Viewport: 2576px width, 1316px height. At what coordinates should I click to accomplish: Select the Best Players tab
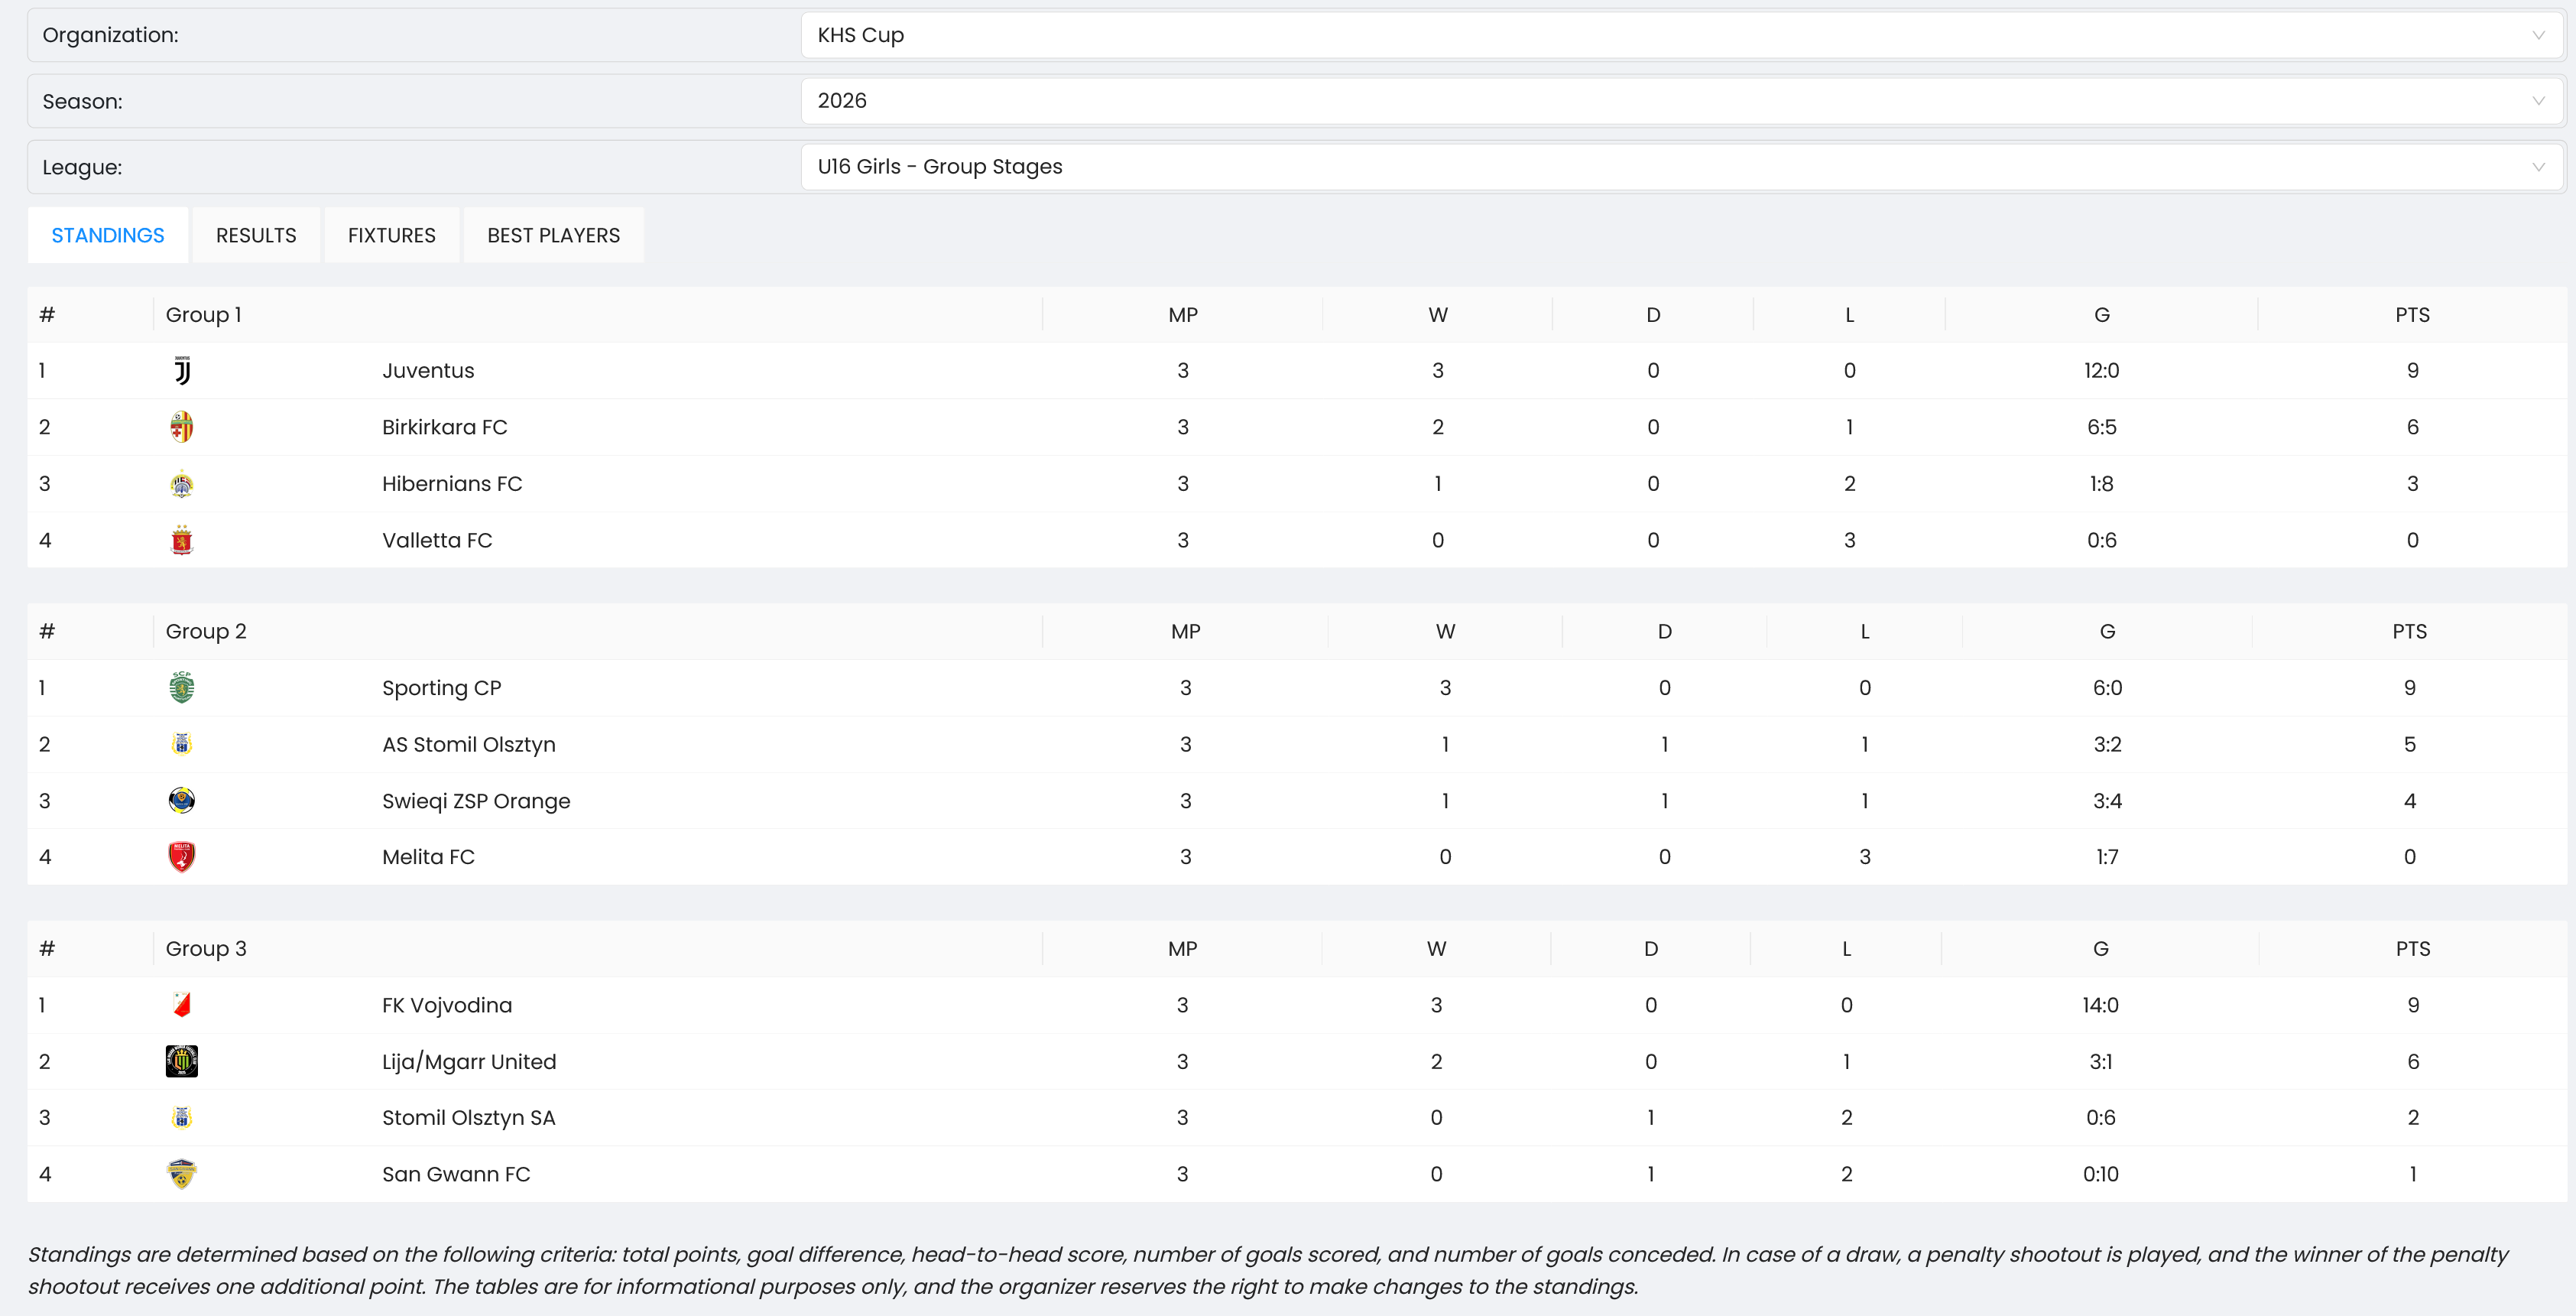(x=553, y=236)
